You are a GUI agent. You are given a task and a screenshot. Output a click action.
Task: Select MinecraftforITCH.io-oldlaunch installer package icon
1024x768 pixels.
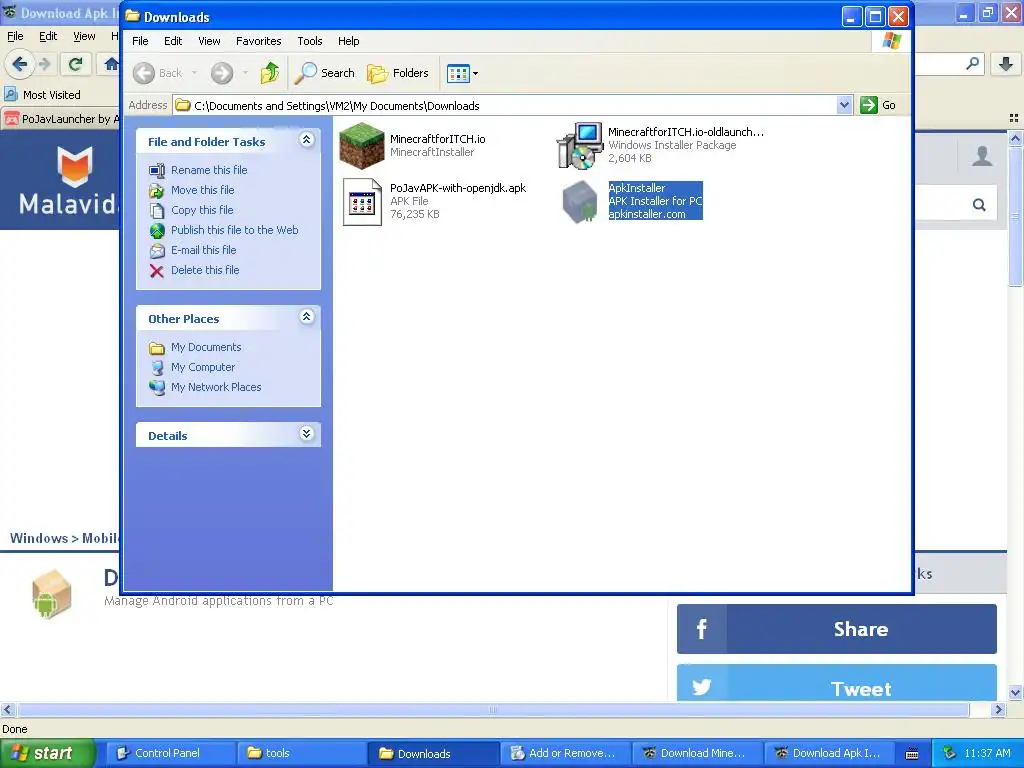point(579,145)
